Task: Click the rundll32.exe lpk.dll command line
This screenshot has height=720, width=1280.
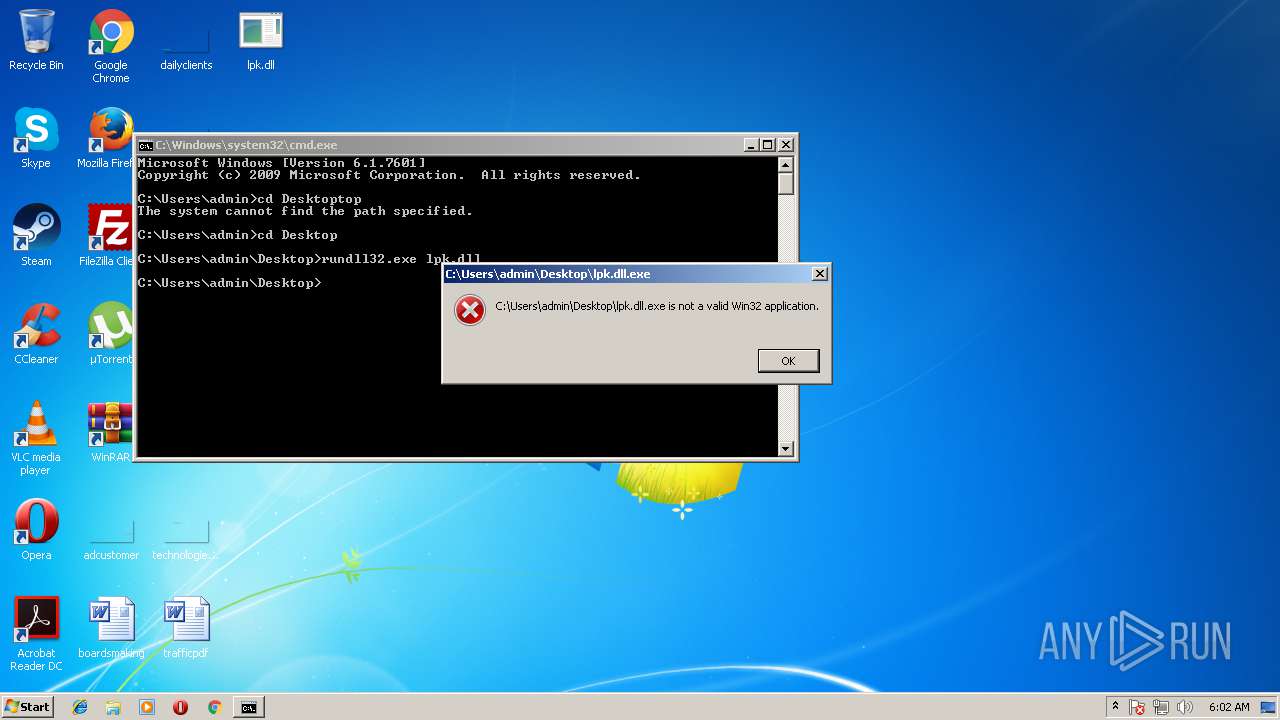Action: 309,259
